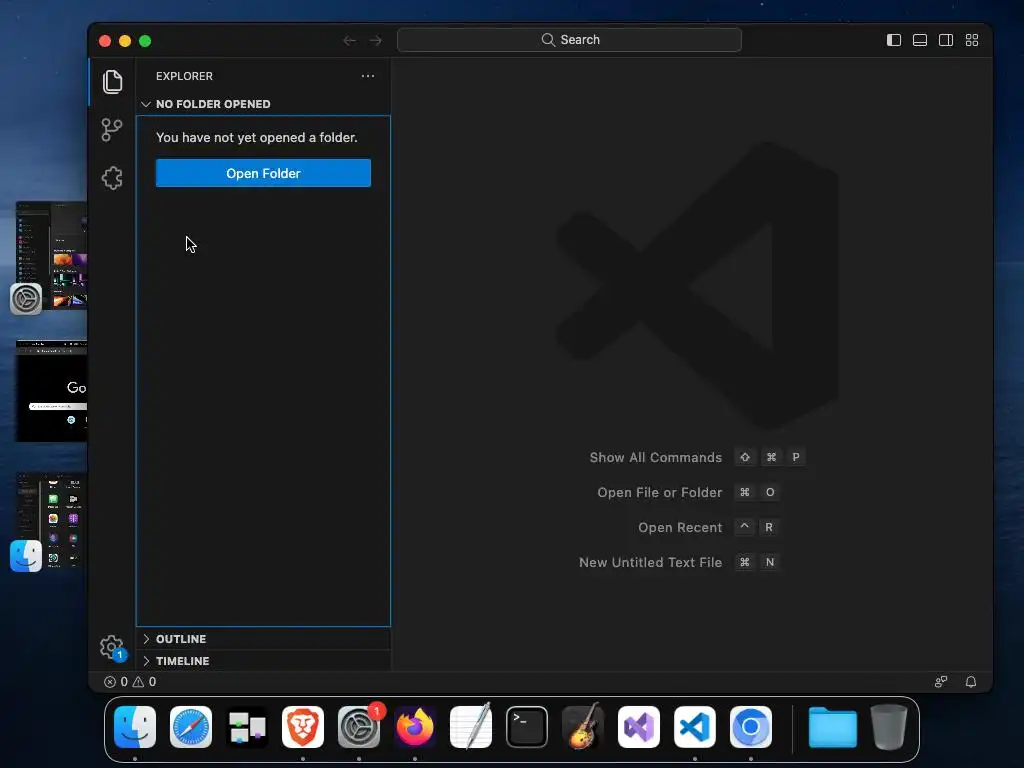Select the System Settings Stage Manager thumbnail

(52, 255)
